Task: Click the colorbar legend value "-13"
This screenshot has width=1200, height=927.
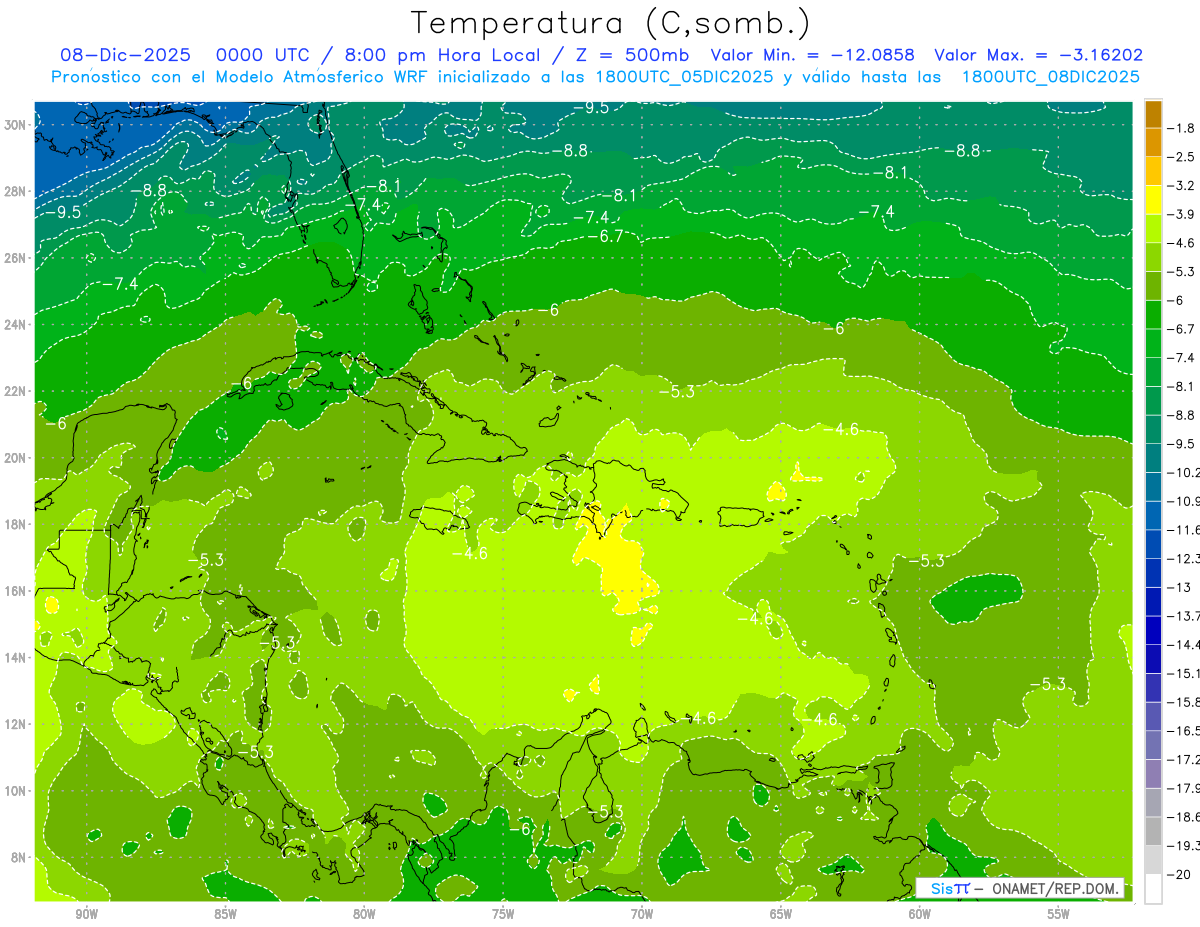Action: coord(1178,587)
